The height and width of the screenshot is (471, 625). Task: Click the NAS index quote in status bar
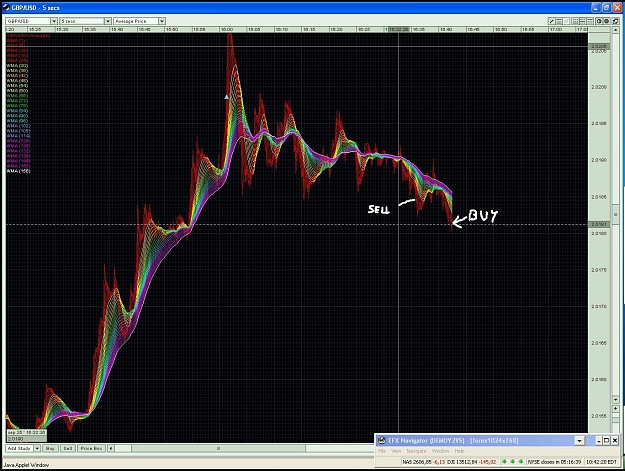[x=423, y=462]
